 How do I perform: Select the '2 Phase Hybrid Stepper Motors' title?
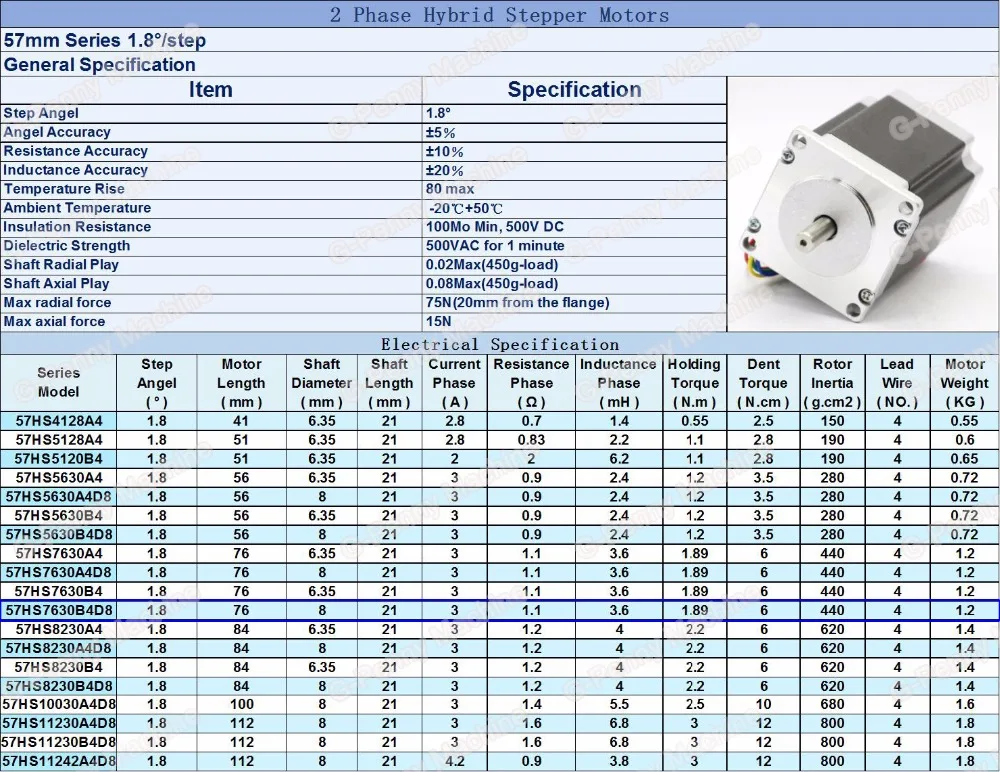click(x=499, y=15)
